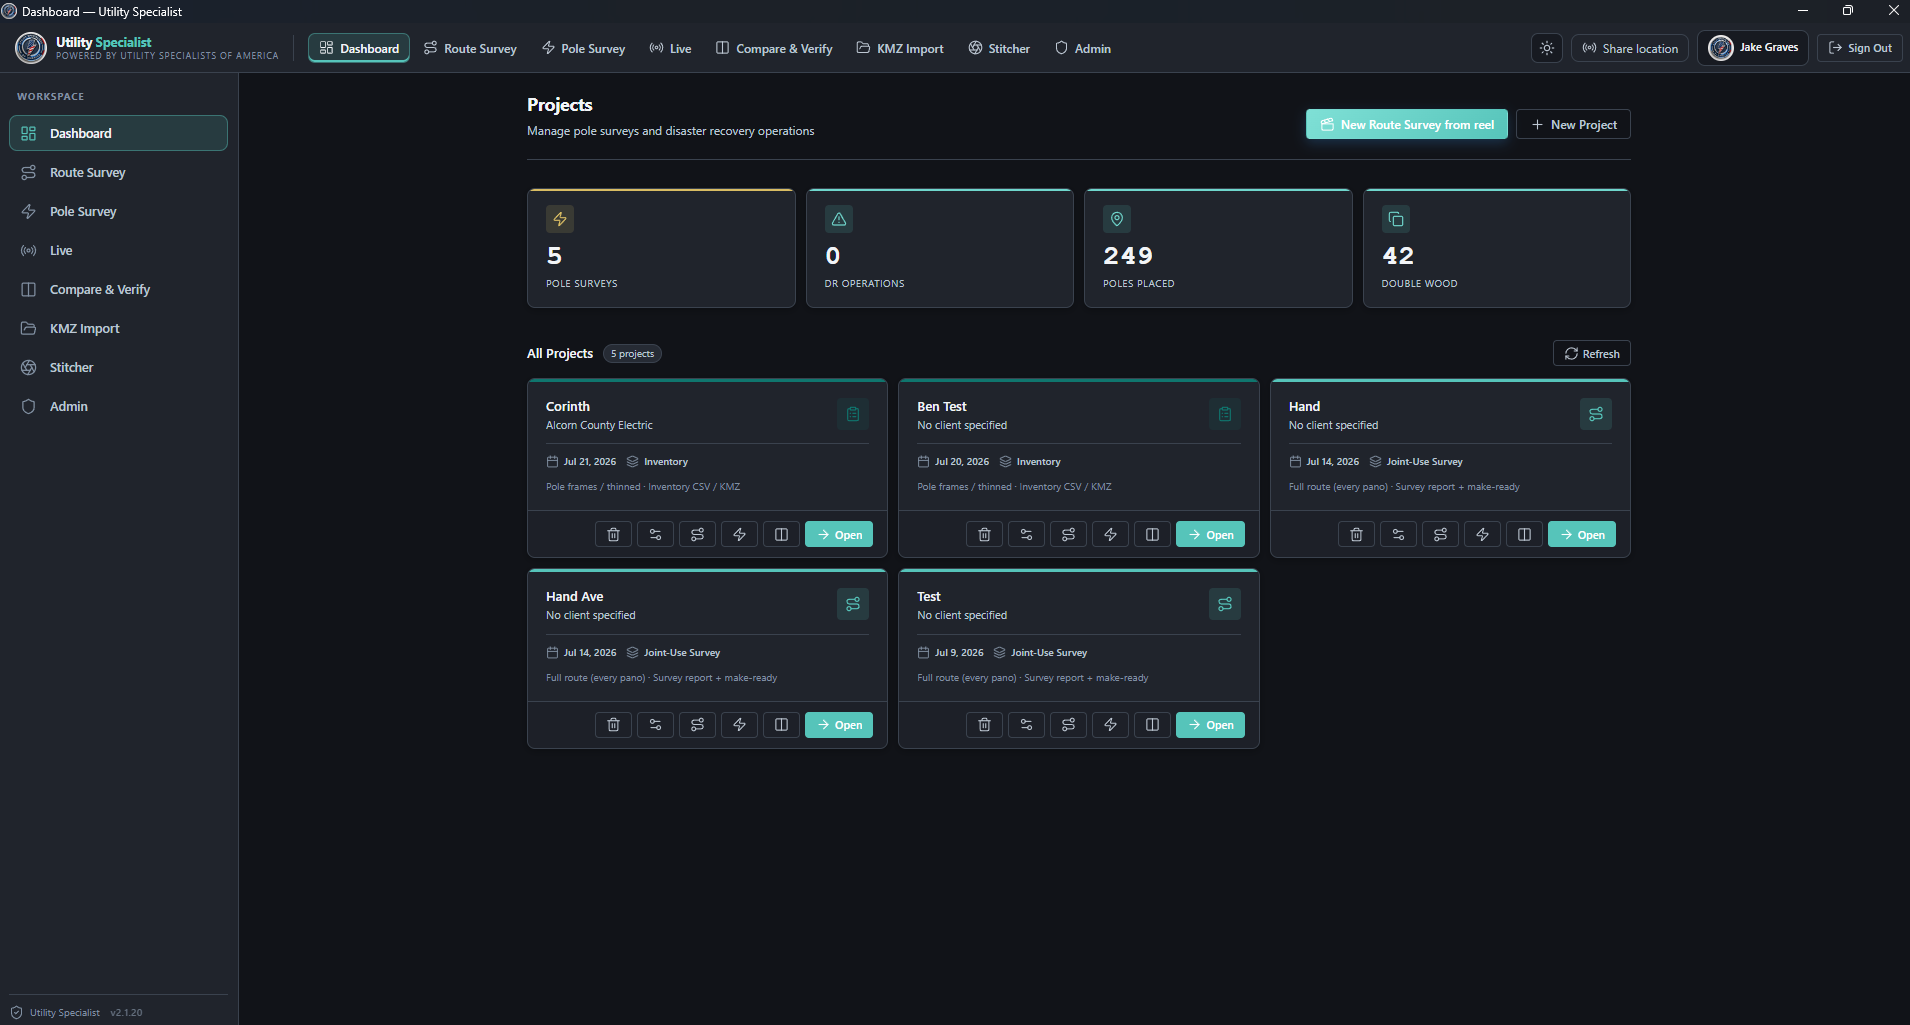This screenshot has height=1025, width=1910.
Task: Switch to Route Survey in top navigation
Action: click(470, 48)
